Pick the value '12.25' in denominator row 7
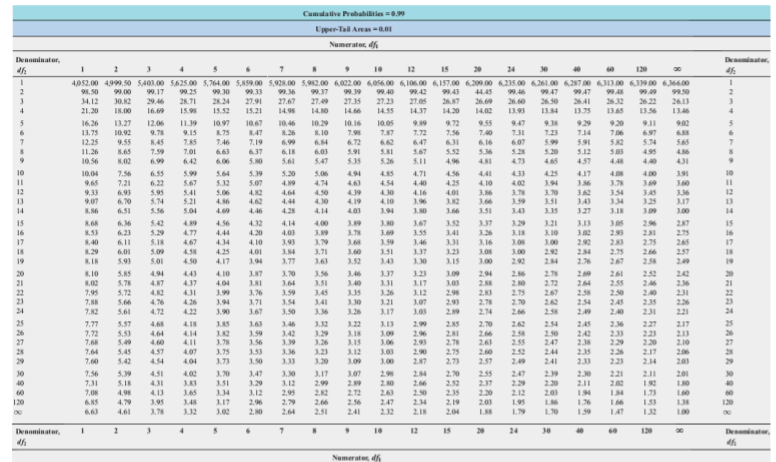This screenshot has height=462, width=776. pos(90,142)
